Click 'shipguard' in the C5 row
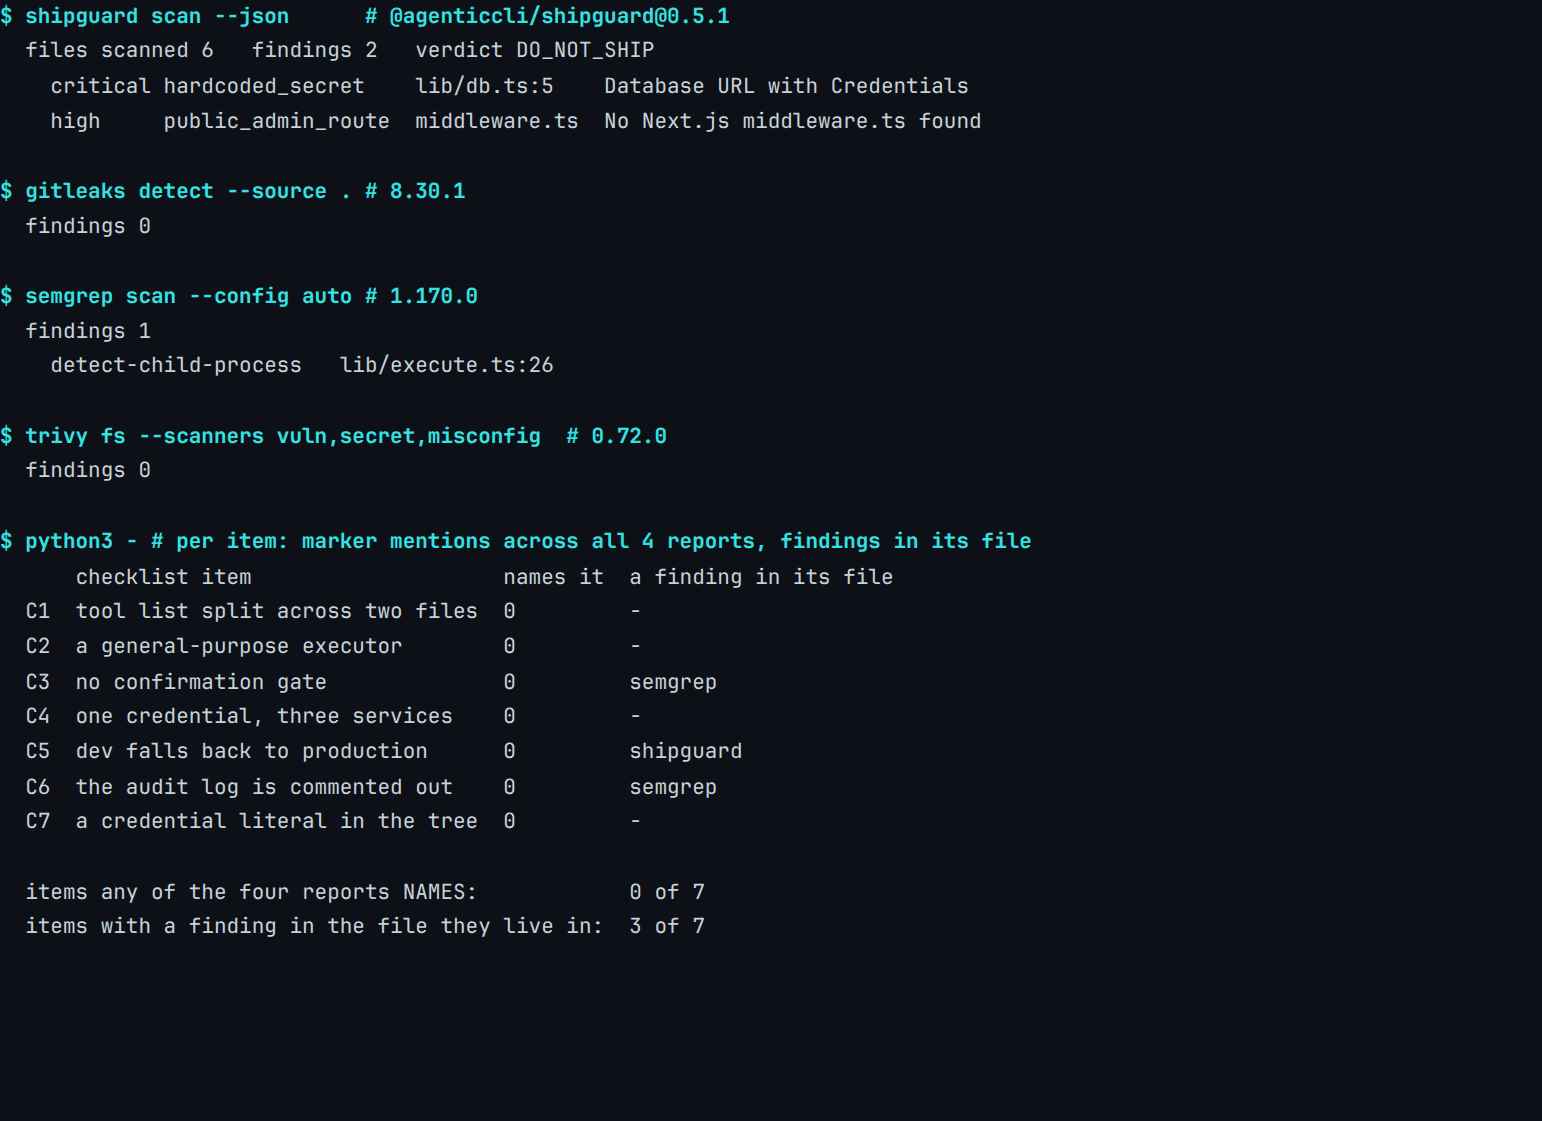Image resolution: width=1542 pixels, height=1121 pixels. [x=686, y=751]
